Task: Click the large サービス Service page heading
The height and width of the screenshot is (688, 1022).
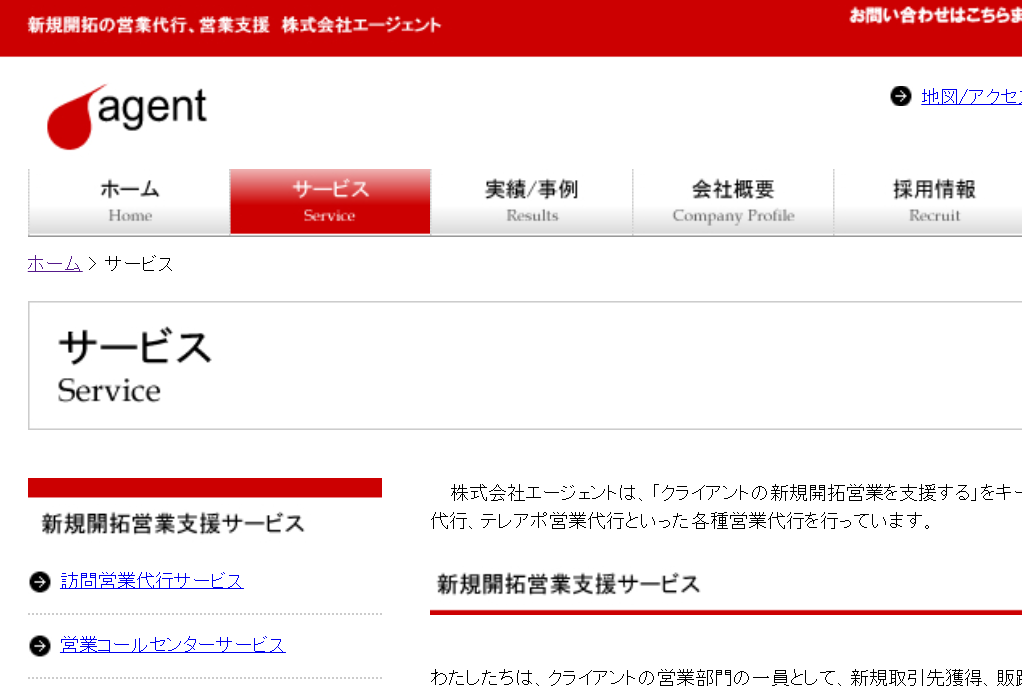Action: [135, 365]
